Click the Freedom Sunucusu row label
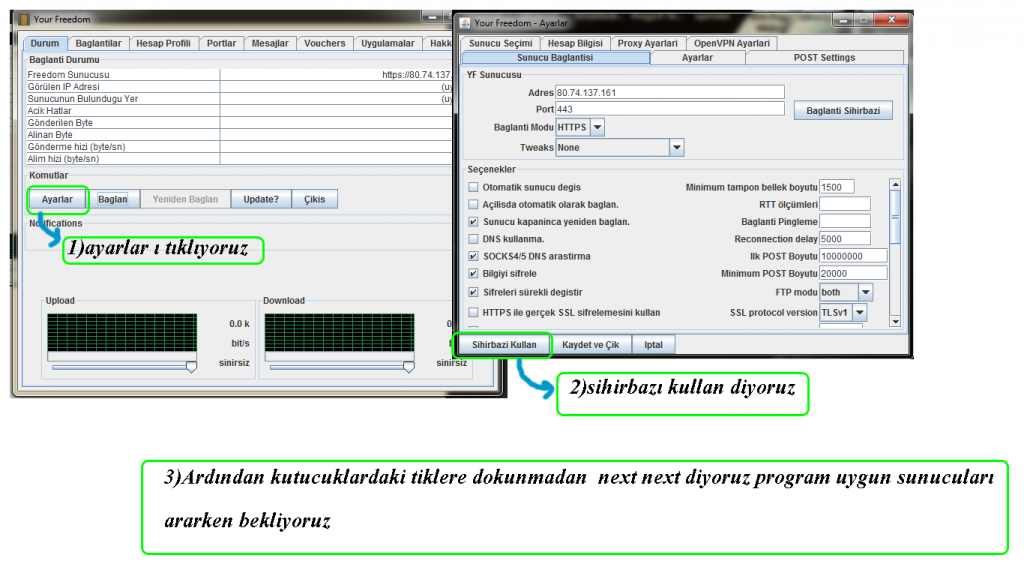1024x575 pixels. [x=69, y=75]
